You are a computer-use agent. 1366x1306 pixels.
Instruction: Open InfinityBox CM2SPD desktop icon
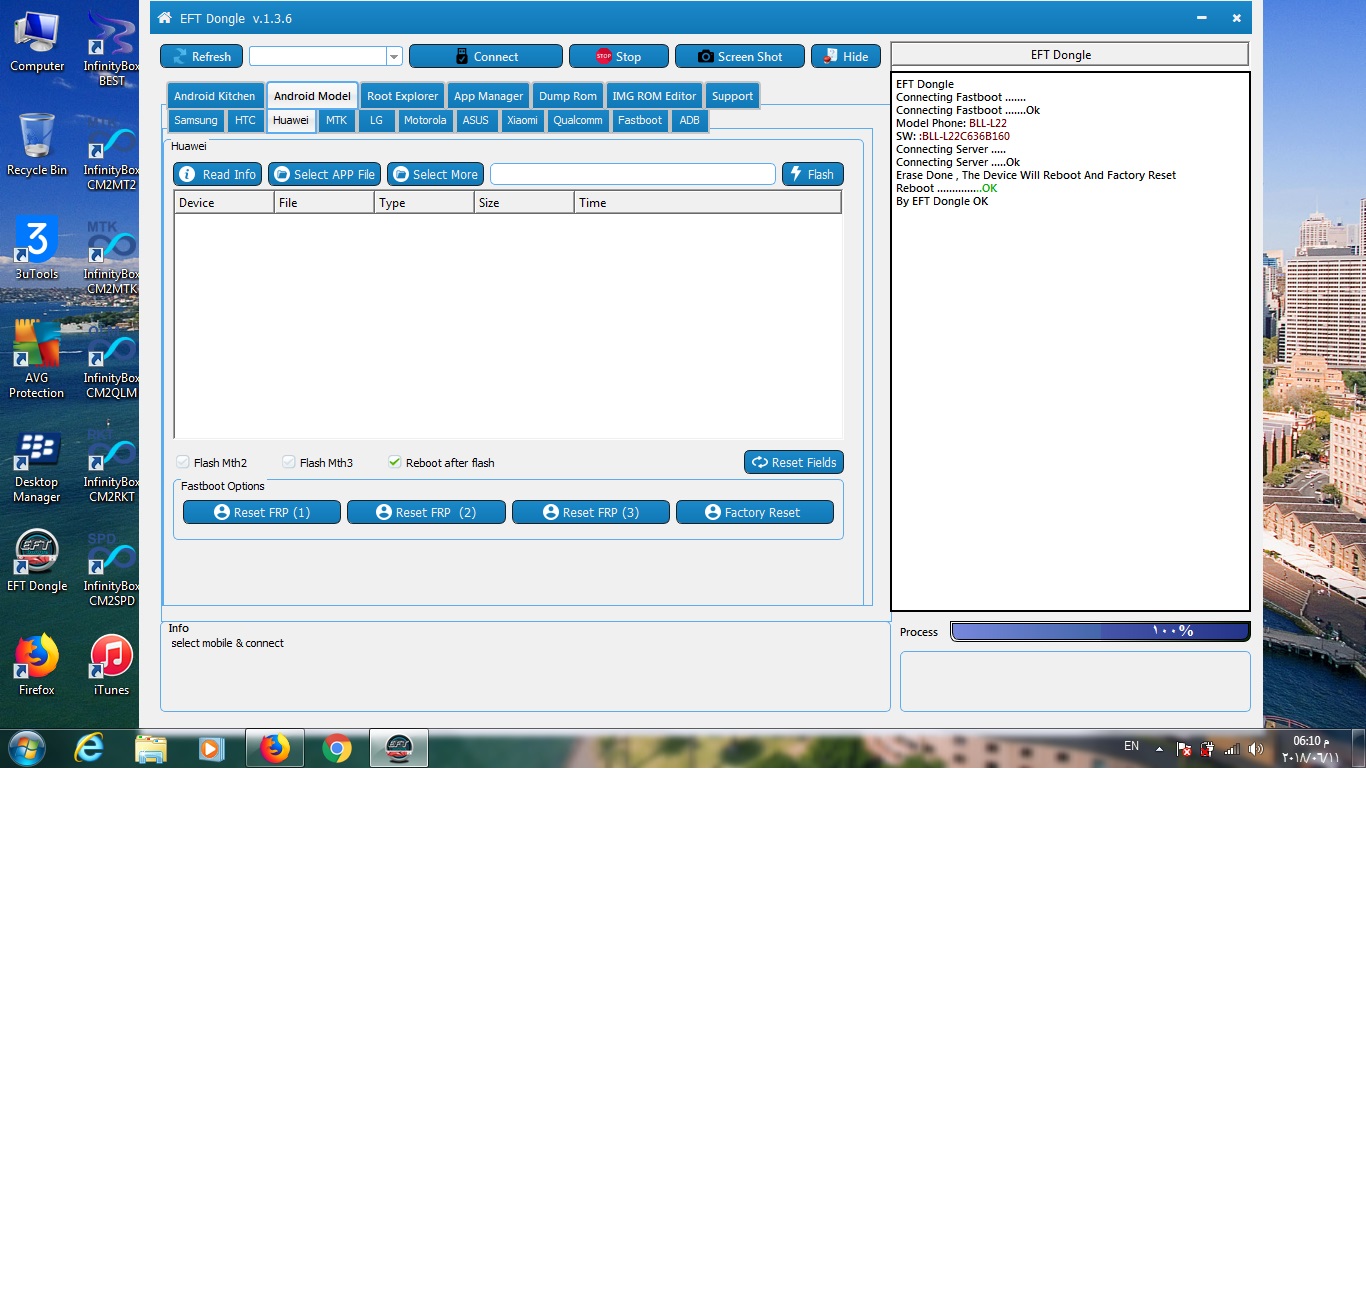tap(111, 568)
